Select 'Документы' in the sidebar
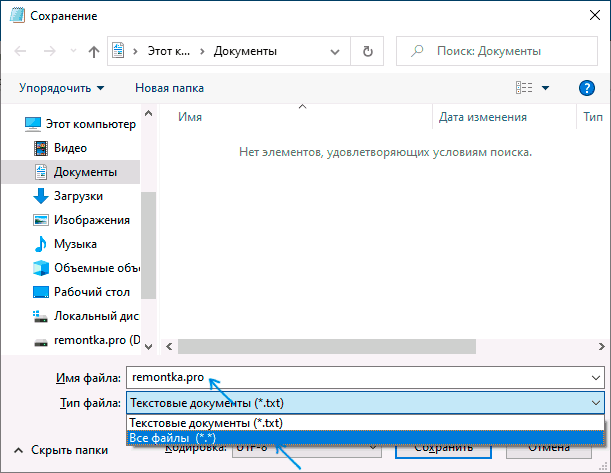Image resolution: width=611 pixels, height=473 pixels. [71, 172]
